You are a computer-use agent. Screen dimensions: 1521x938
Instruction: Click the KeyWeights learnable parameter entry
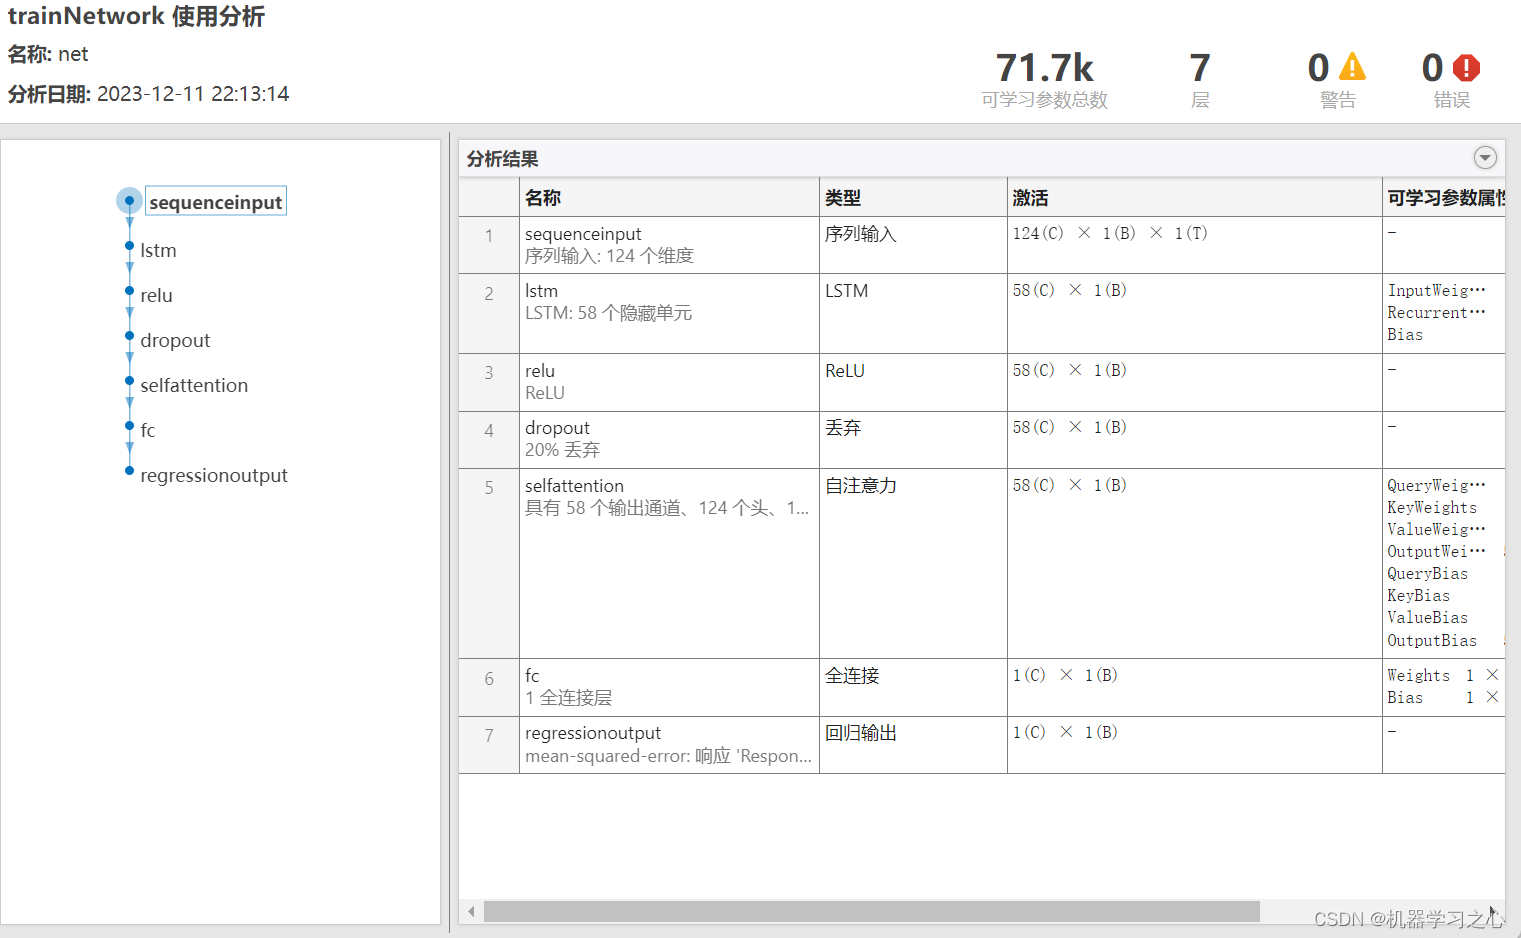pyautogui.click(x=1432, y=507)
